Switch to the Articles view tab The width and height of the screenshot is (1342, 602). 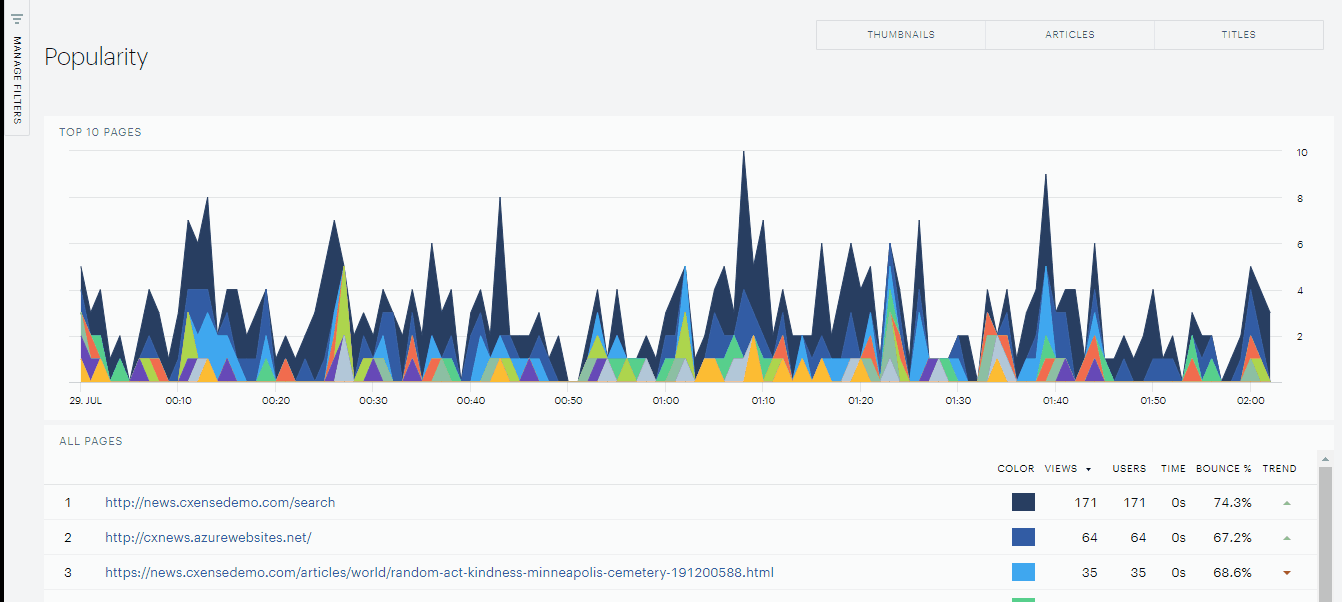pyautogui.click(x=1070, y=35)
